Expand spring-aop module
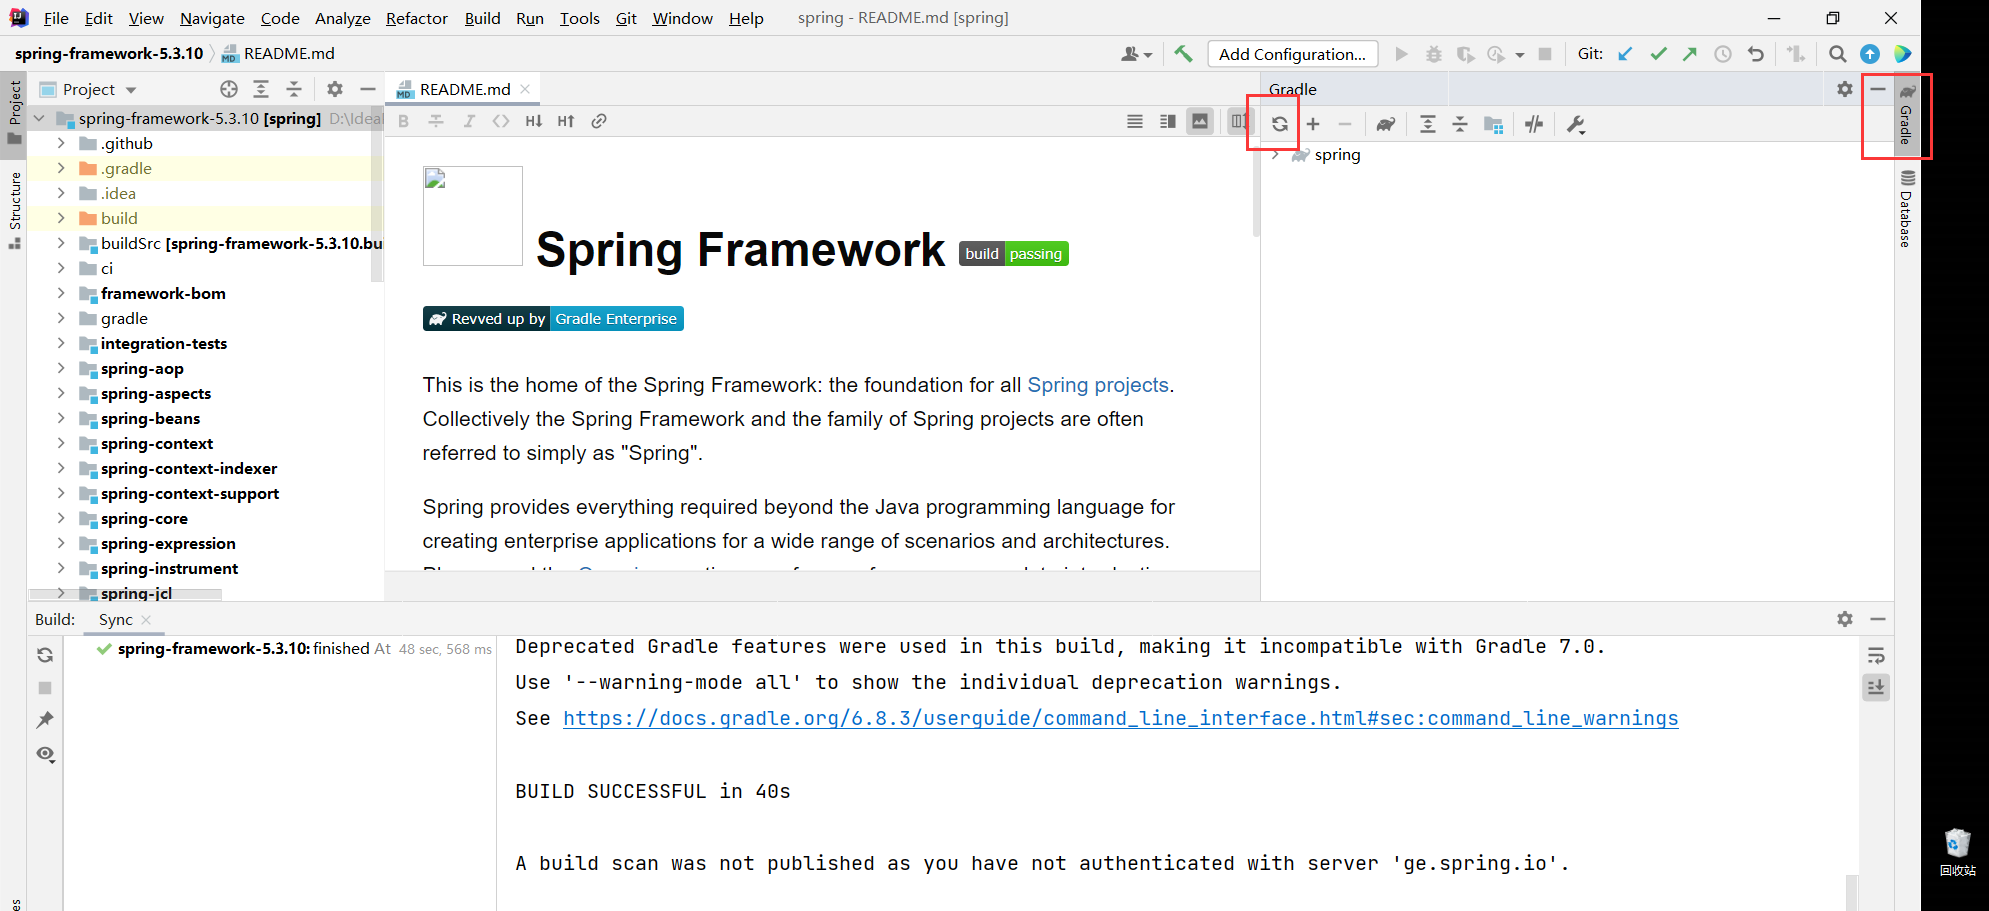This screenshot has height=911, width=1989. tap(61, 368)
